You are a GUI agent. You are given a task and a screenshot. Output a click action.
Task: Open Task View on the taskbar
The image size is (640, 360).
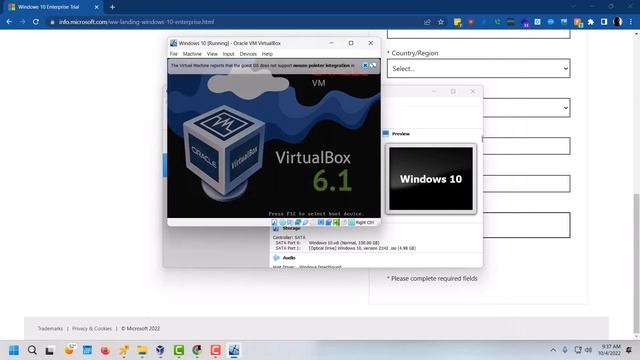click(50, 350)
